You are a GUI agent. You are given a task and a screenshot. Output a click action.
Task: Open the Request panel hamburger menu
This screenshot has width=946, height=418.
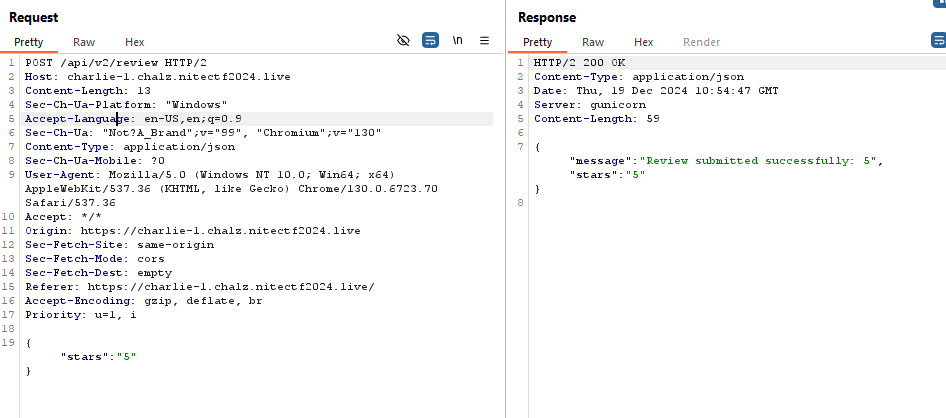(485, 41)
